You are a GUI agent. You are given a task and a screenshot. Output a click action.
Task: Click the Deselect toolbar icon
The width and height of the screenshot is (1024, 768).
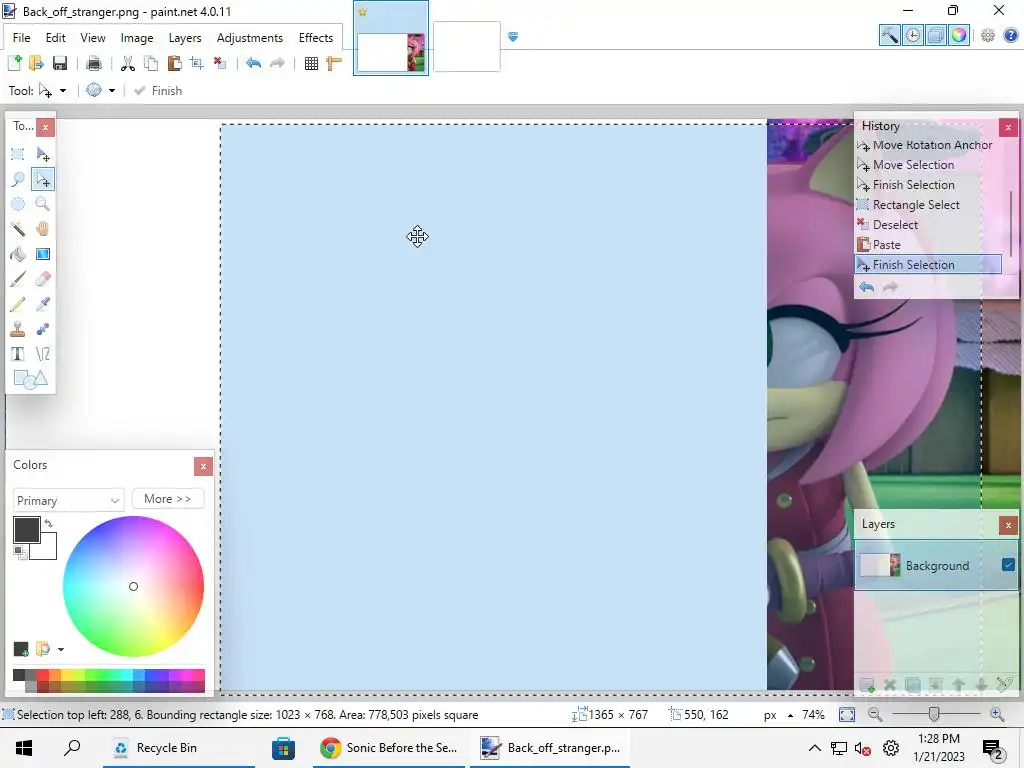220,63
